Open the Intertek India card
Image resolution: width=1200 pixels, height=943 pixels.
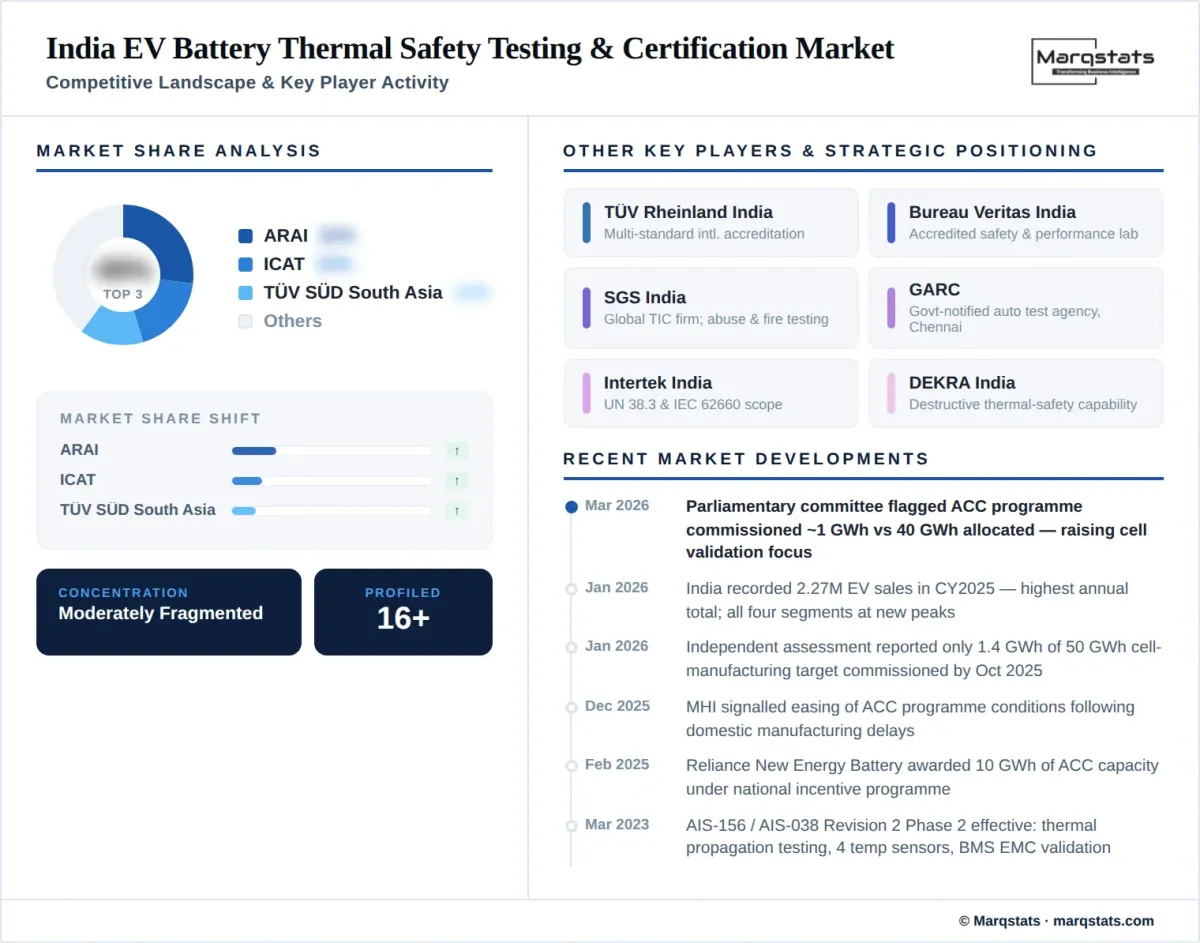click(x=711, y=393)
